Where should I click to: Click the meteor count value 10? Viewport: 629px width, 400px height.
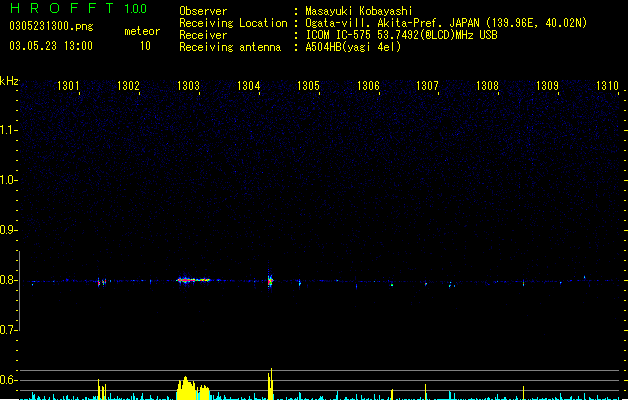[145, 46]
